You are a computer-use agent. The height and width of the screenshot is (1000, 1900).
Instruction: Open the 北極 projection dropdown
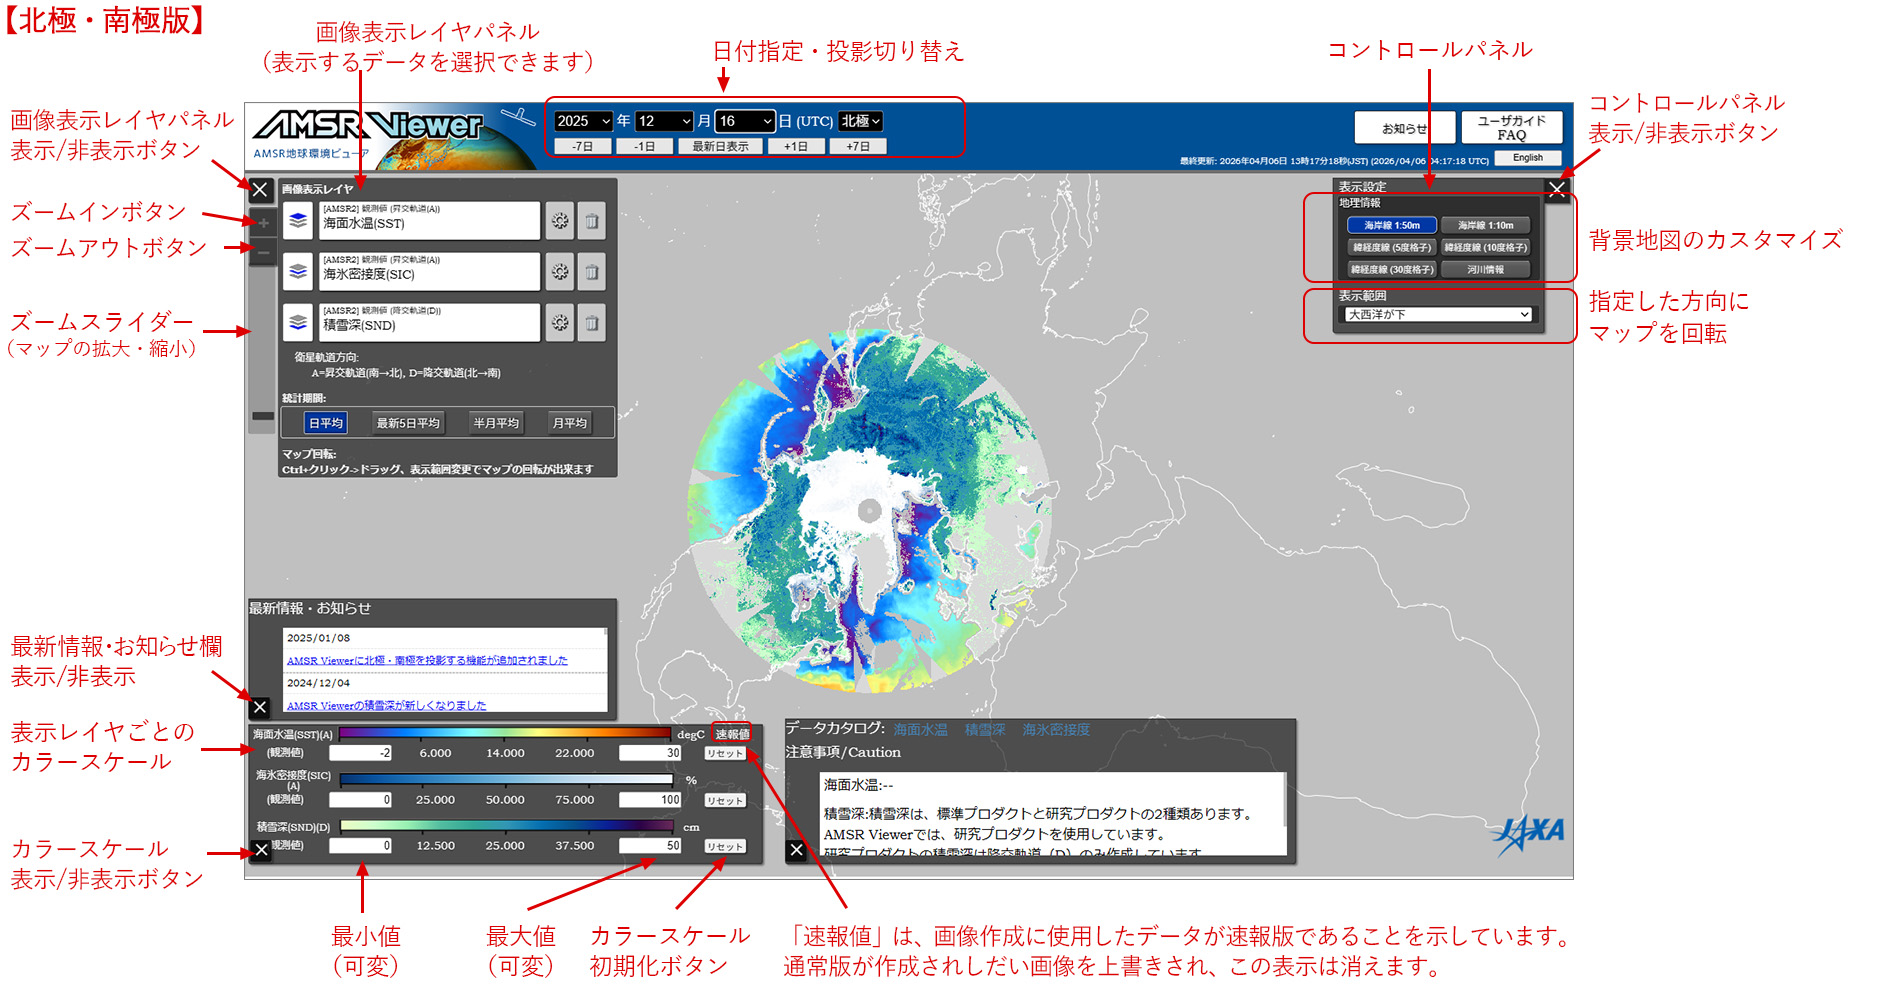tap(858, 121)
